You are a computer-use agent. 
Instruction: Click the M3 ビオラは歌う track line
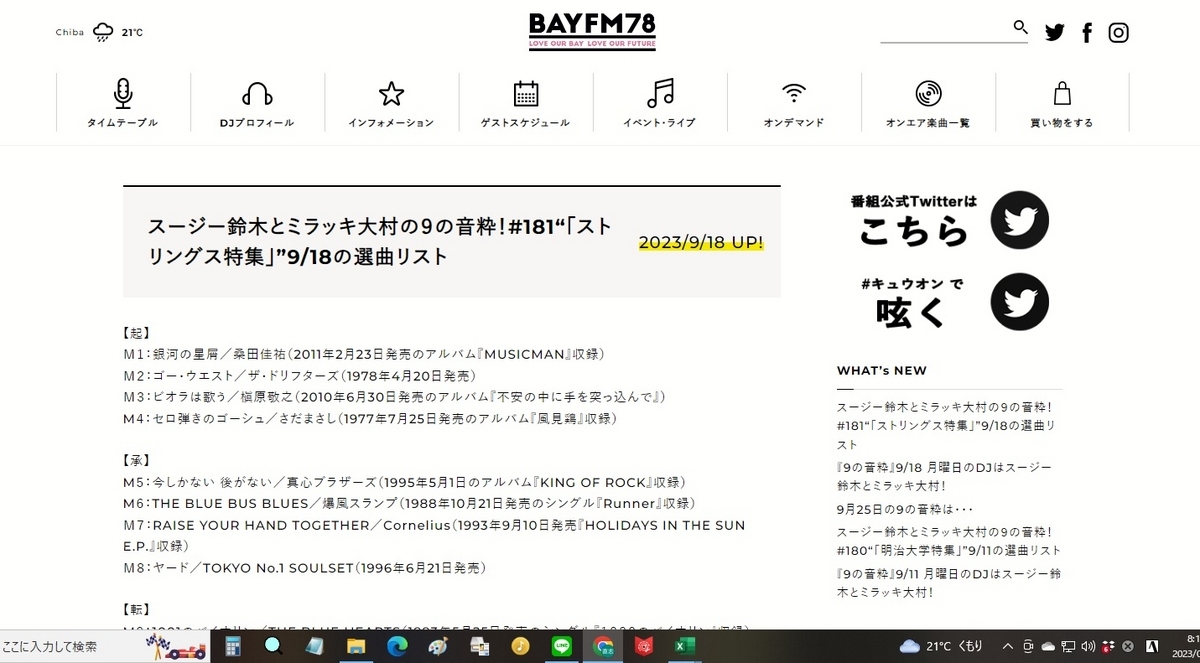[x=394, y=397]
